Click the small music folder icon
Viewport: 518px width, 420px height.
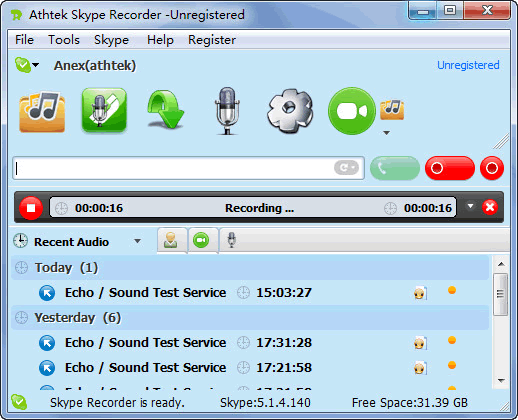pos(392,109)
